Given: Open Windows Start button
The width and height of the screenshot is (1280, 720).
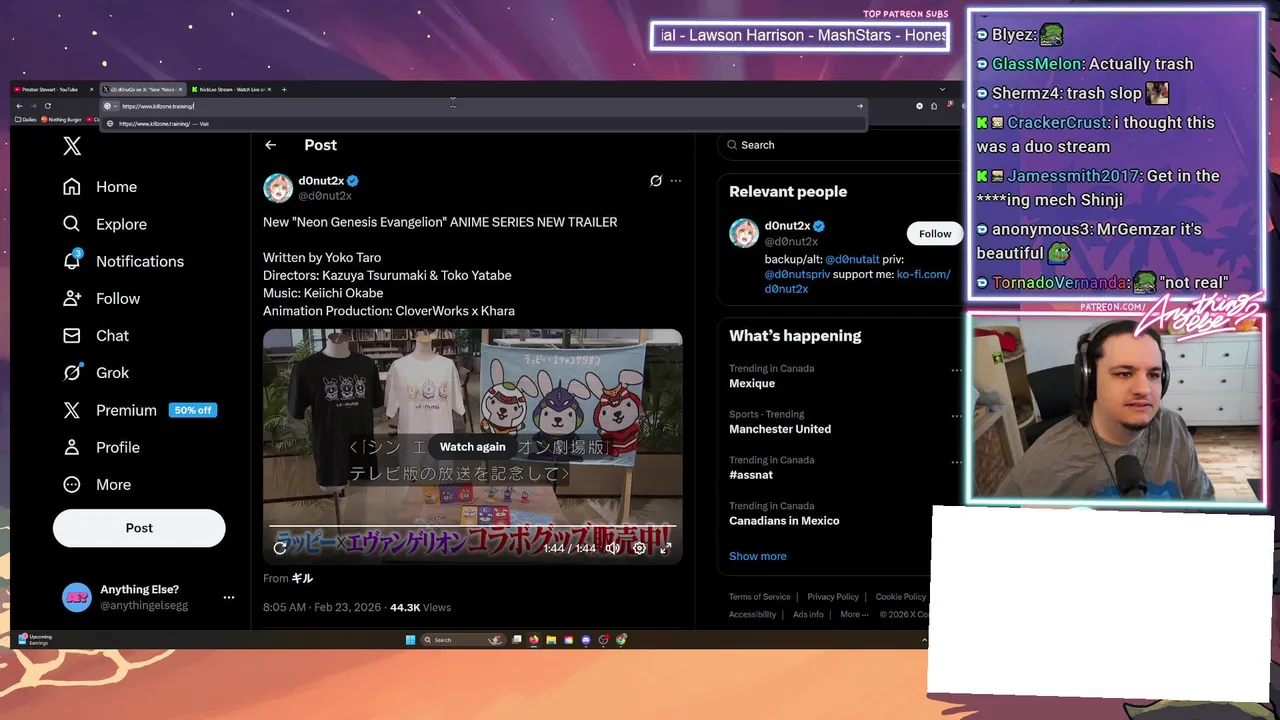Looking at the screenshot, I should coord(410,640).
